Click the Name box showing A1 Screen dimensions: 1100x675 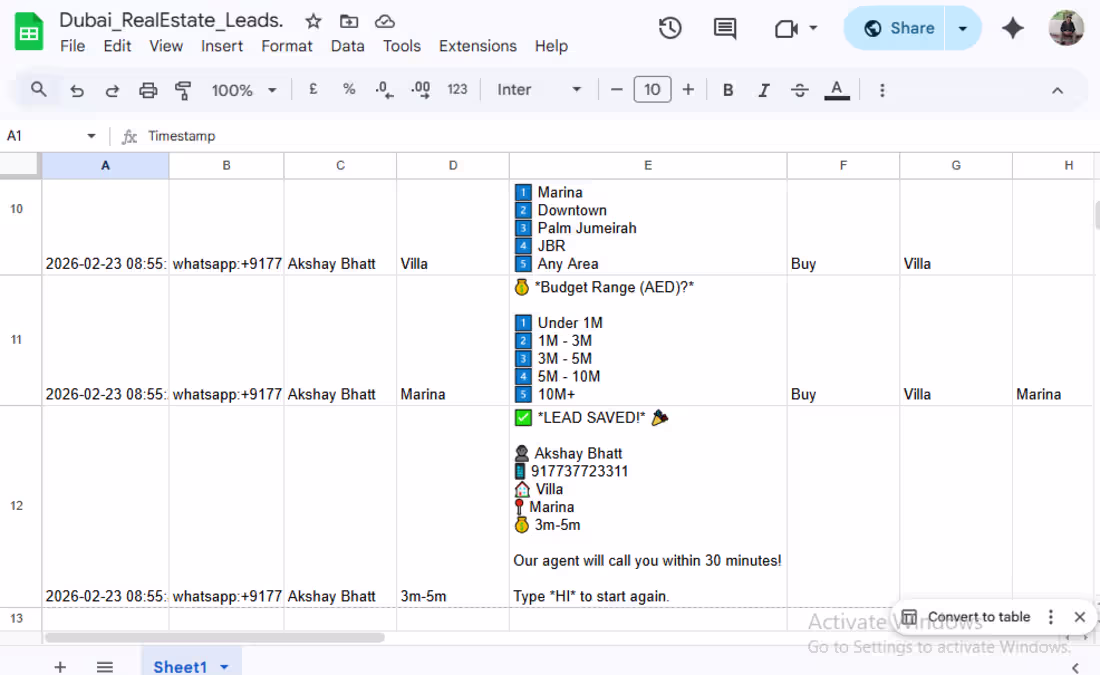43,136
